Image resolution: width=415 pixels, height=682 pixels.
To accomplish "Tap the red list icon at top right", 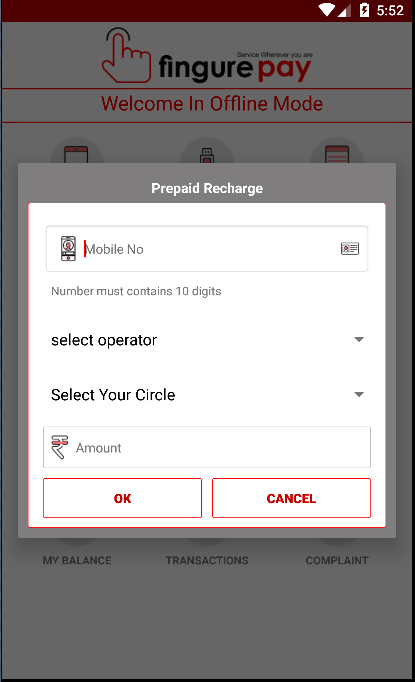I will click(x=337, y=154).
